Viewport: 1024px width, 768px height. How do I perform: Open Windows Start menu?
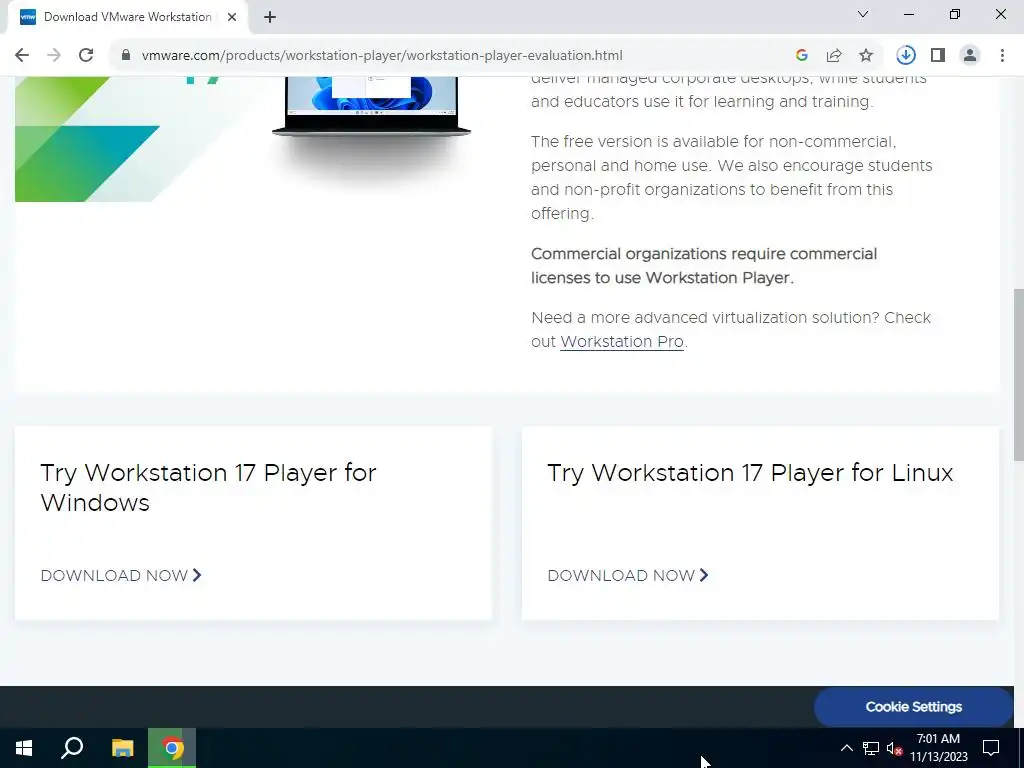24,748
